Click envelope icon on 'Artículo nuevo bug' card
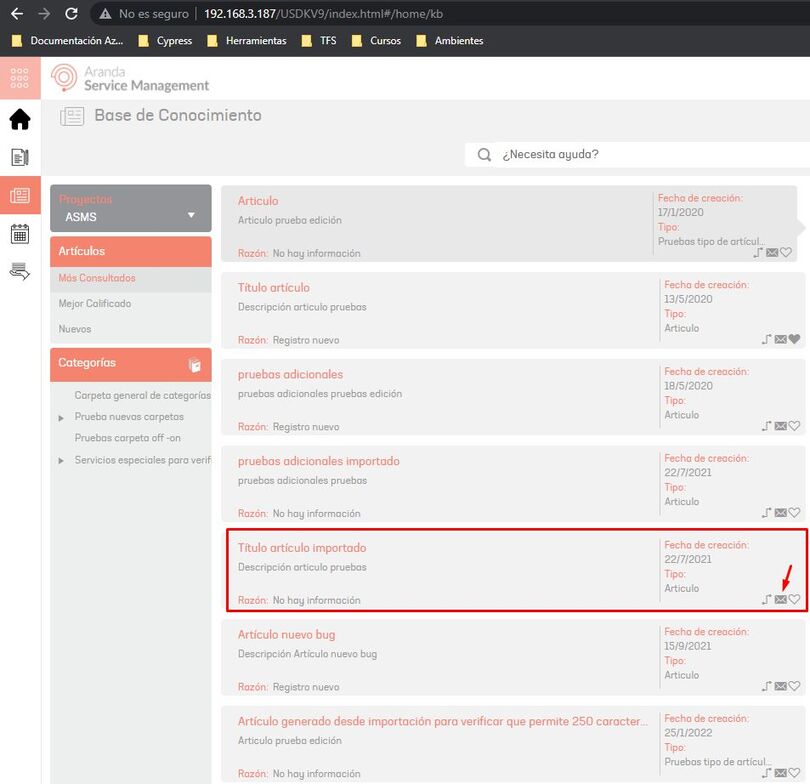 [781, 686]
